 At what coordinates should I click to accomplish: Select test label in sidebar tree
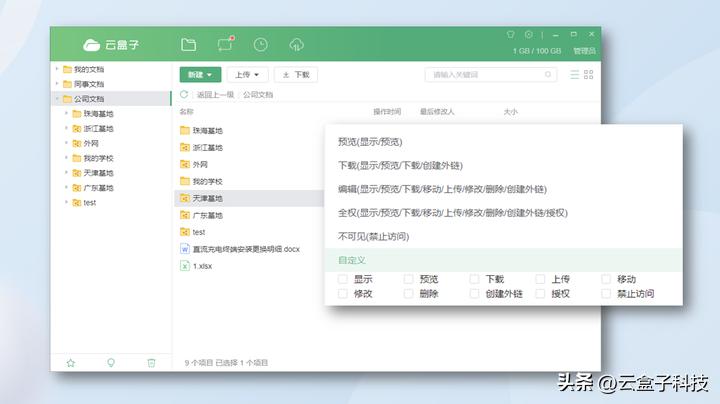coord(90,202)
